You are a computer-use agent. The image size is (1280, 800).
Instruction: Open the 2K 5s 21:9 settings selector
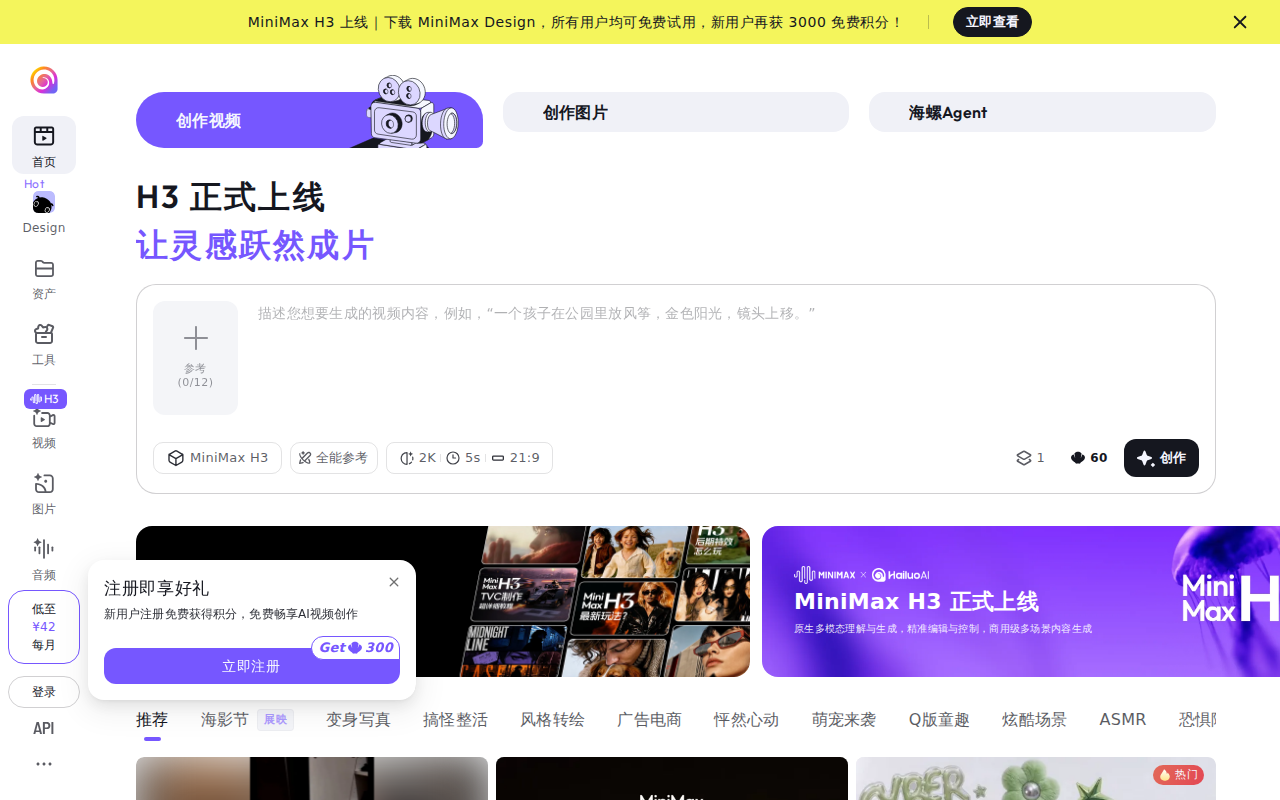click(x=469, y=458)
